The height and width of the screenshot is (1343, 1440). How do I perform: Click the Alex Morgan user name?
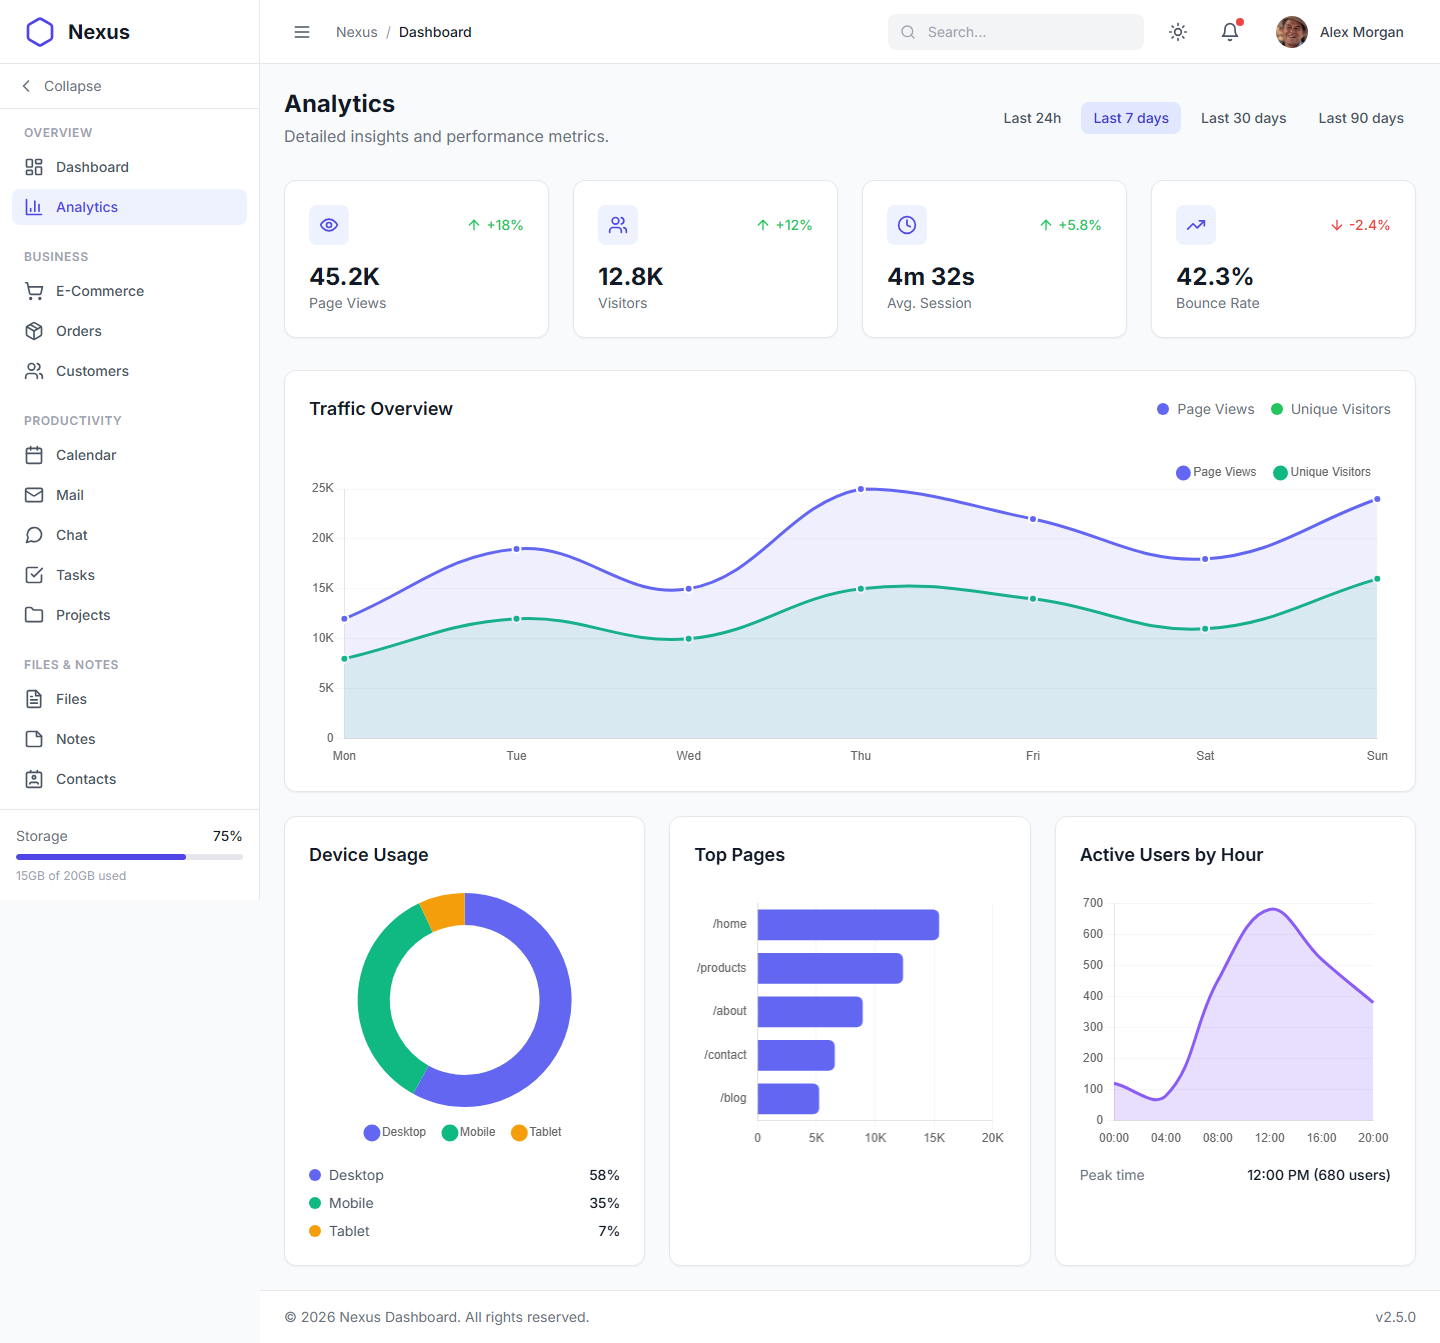pyautogui.click(x=1361, y=32)
